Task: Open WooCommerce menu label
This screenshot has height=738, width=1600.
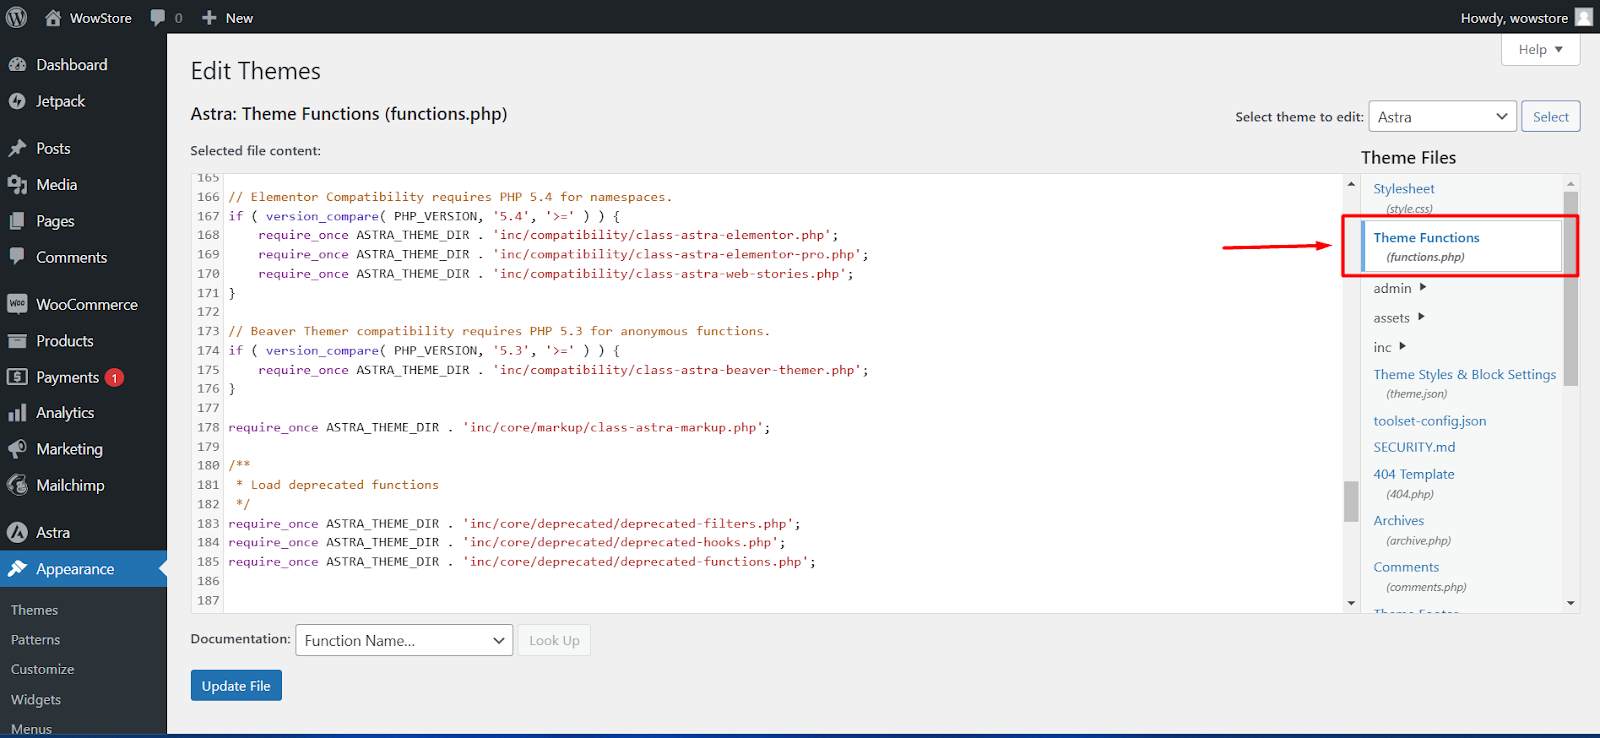Action: coord(87,304)
